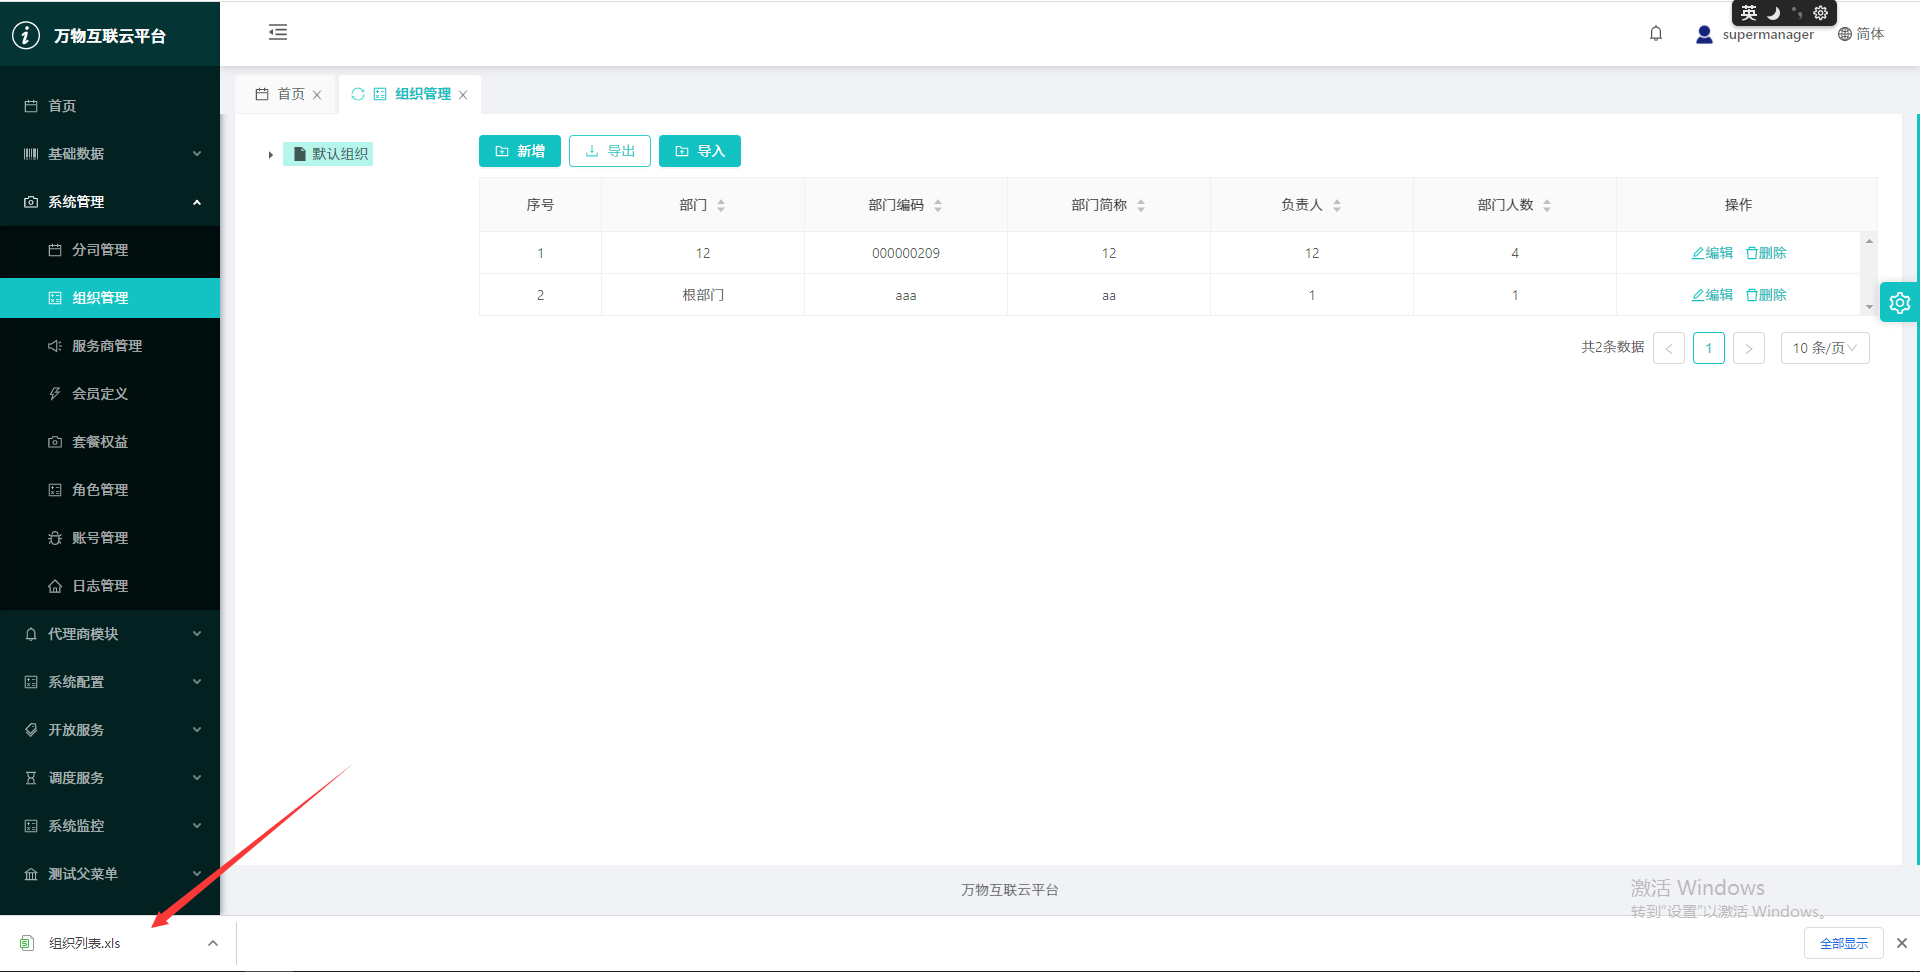Open download options chevron for 组织列表.xls
The width and height of the screenshot is (1920, 972).
pos(213,943)
